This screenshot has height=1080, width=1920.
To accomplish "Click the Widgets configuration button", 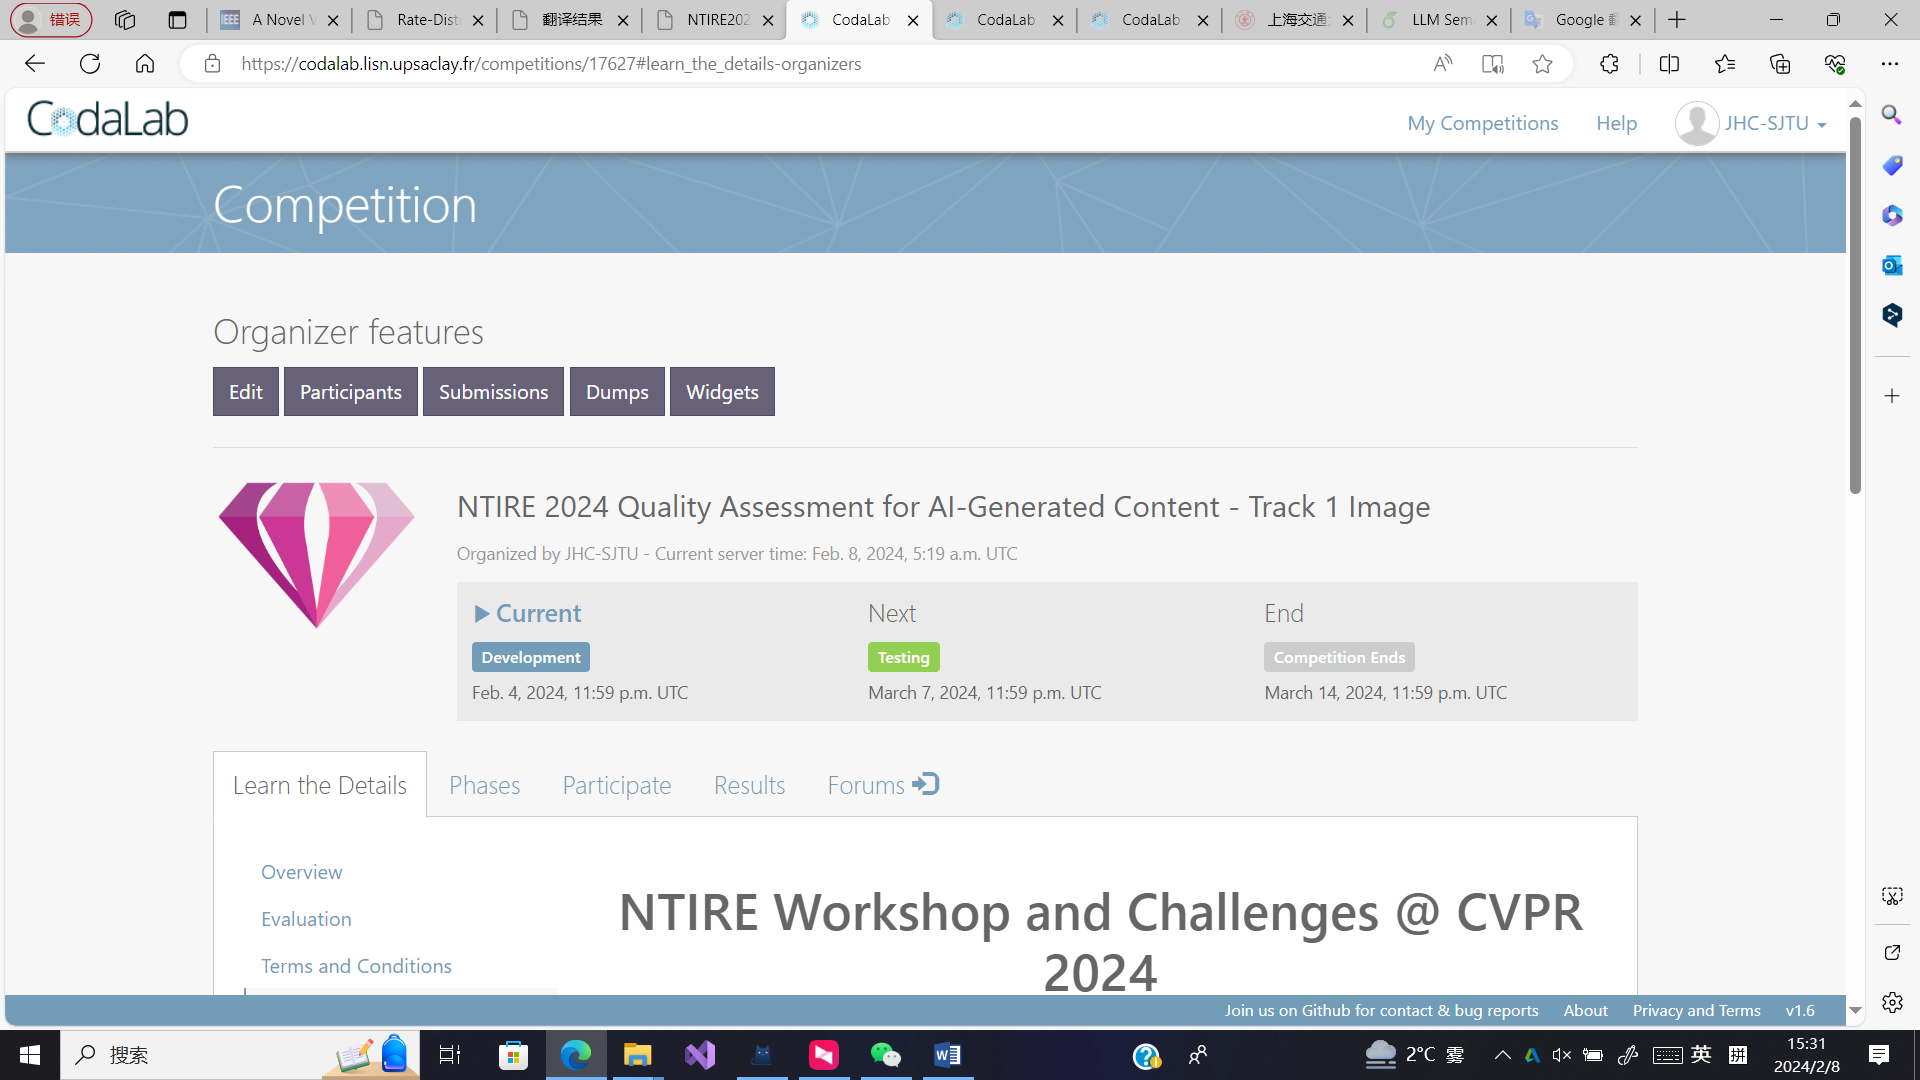I will pyautogui.click(x=723, y=392).
